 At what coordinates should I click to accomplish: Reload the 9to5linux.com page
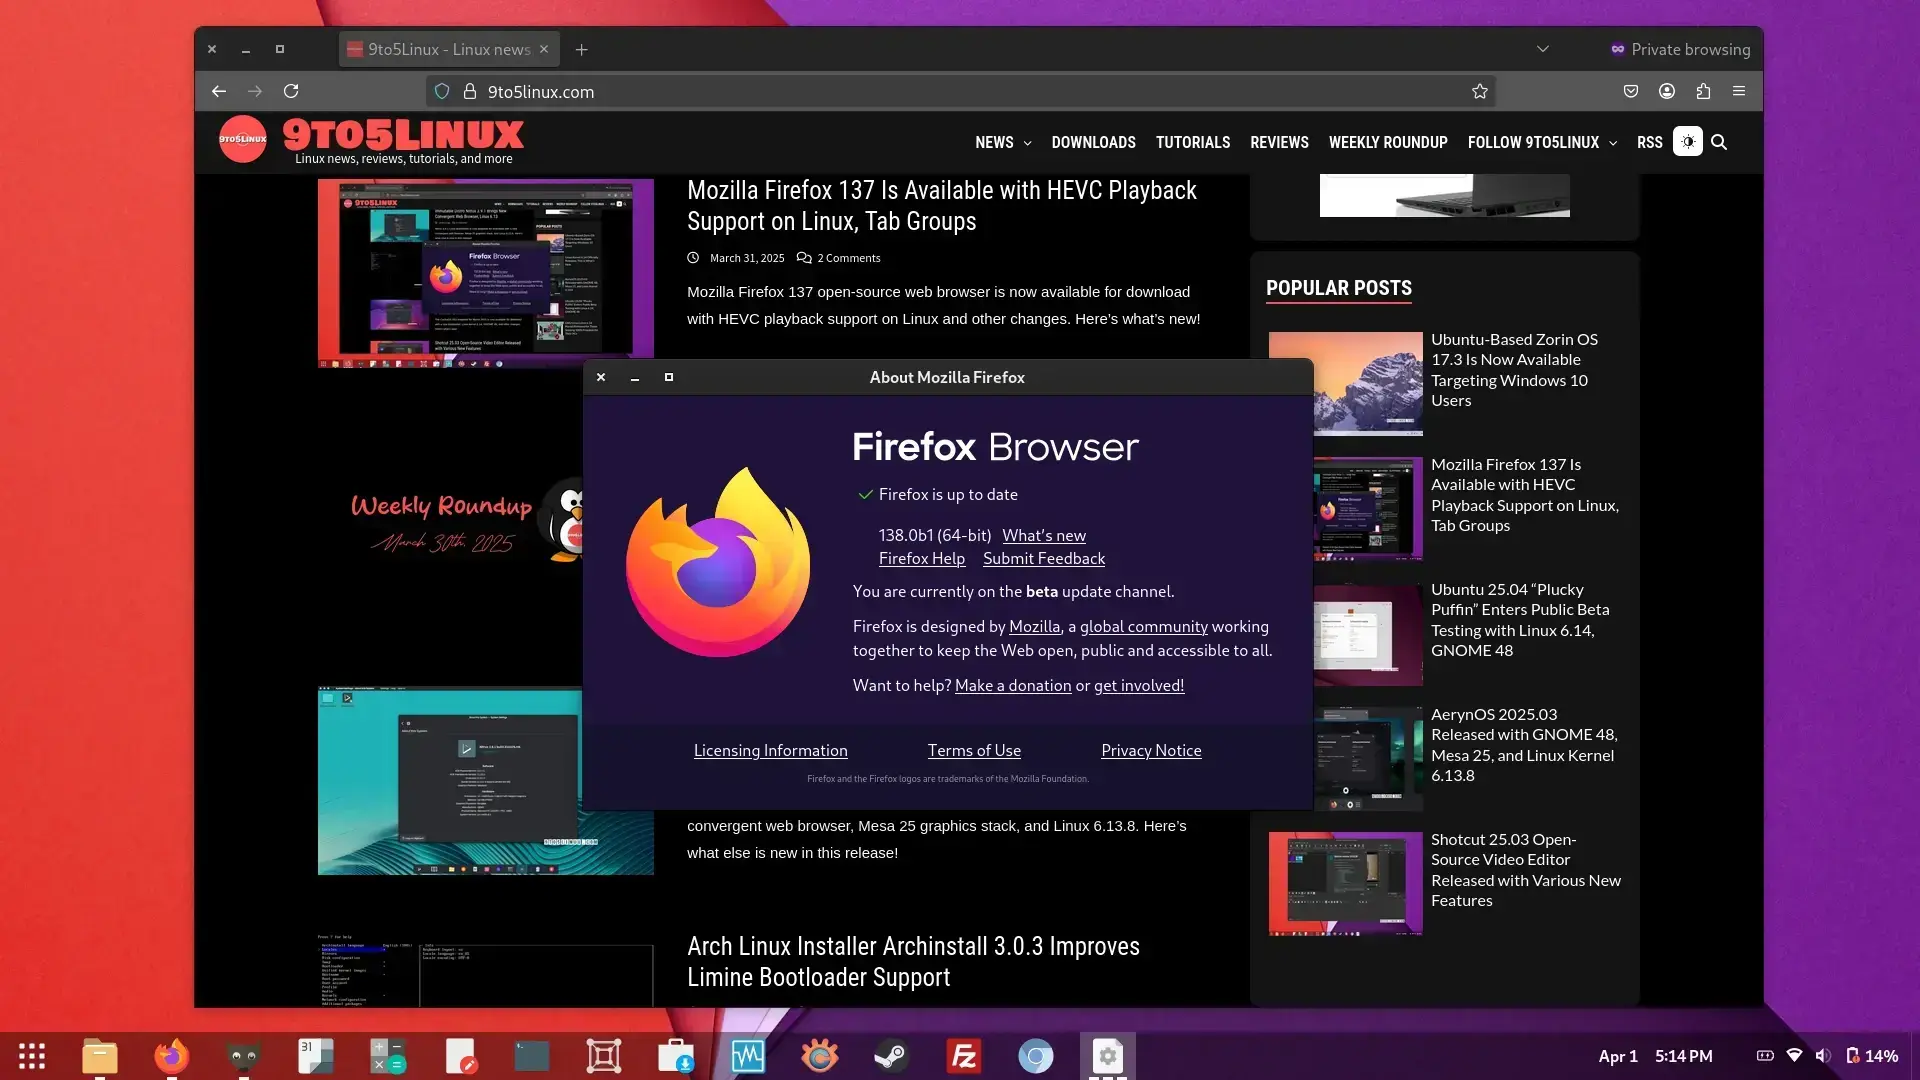coord(291,91)
